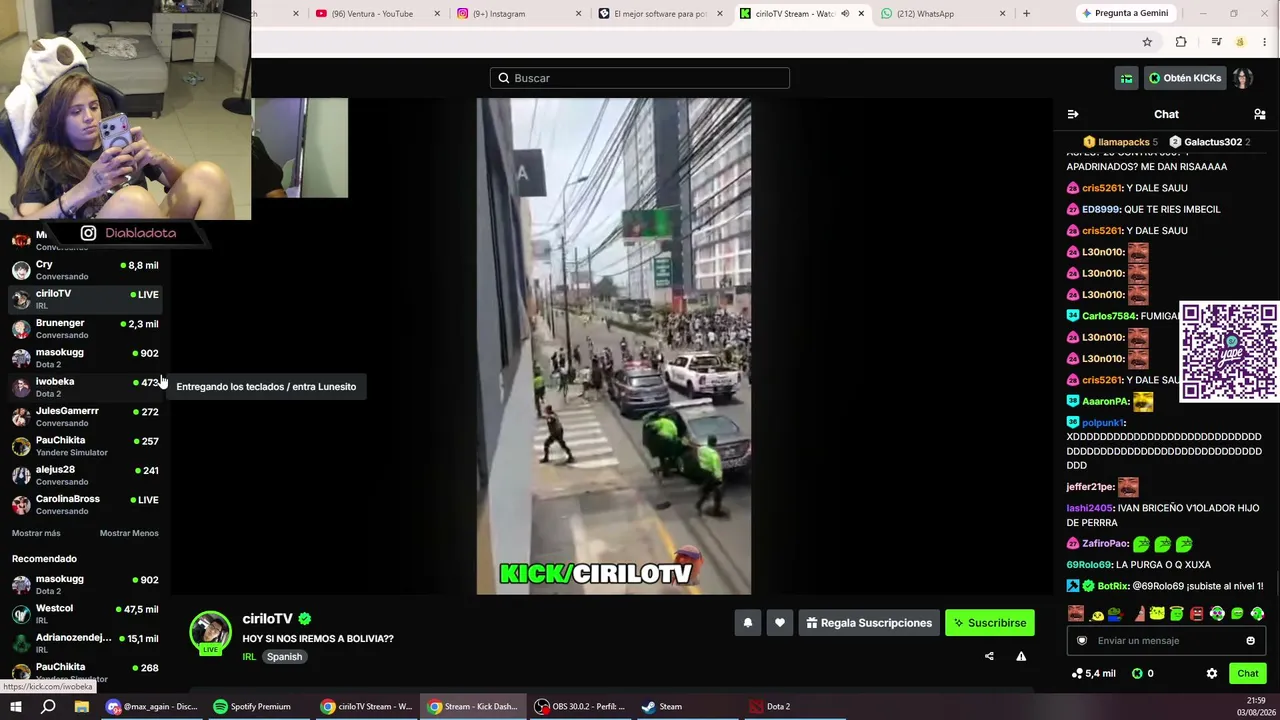Screen dimensions: 1280x720
Task: Close the ciriloTV Stream tab
Action: click(861, 14)
